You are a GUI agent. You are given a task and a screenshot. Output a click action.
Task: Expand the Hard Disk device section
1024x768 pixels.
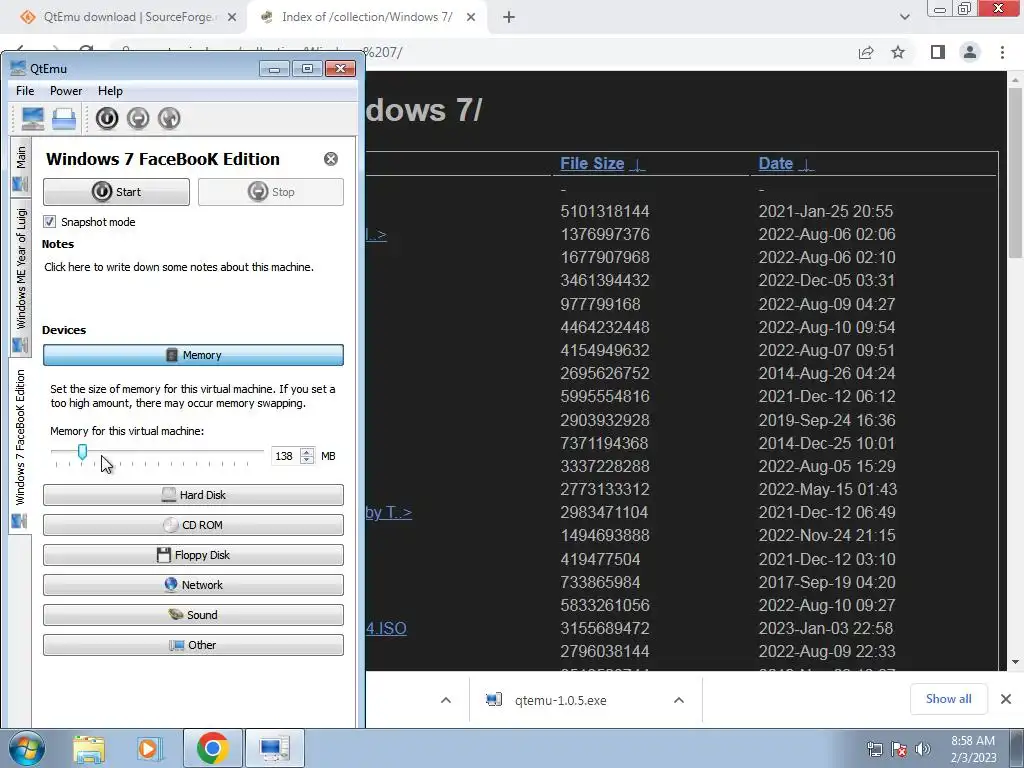point(193,495)
